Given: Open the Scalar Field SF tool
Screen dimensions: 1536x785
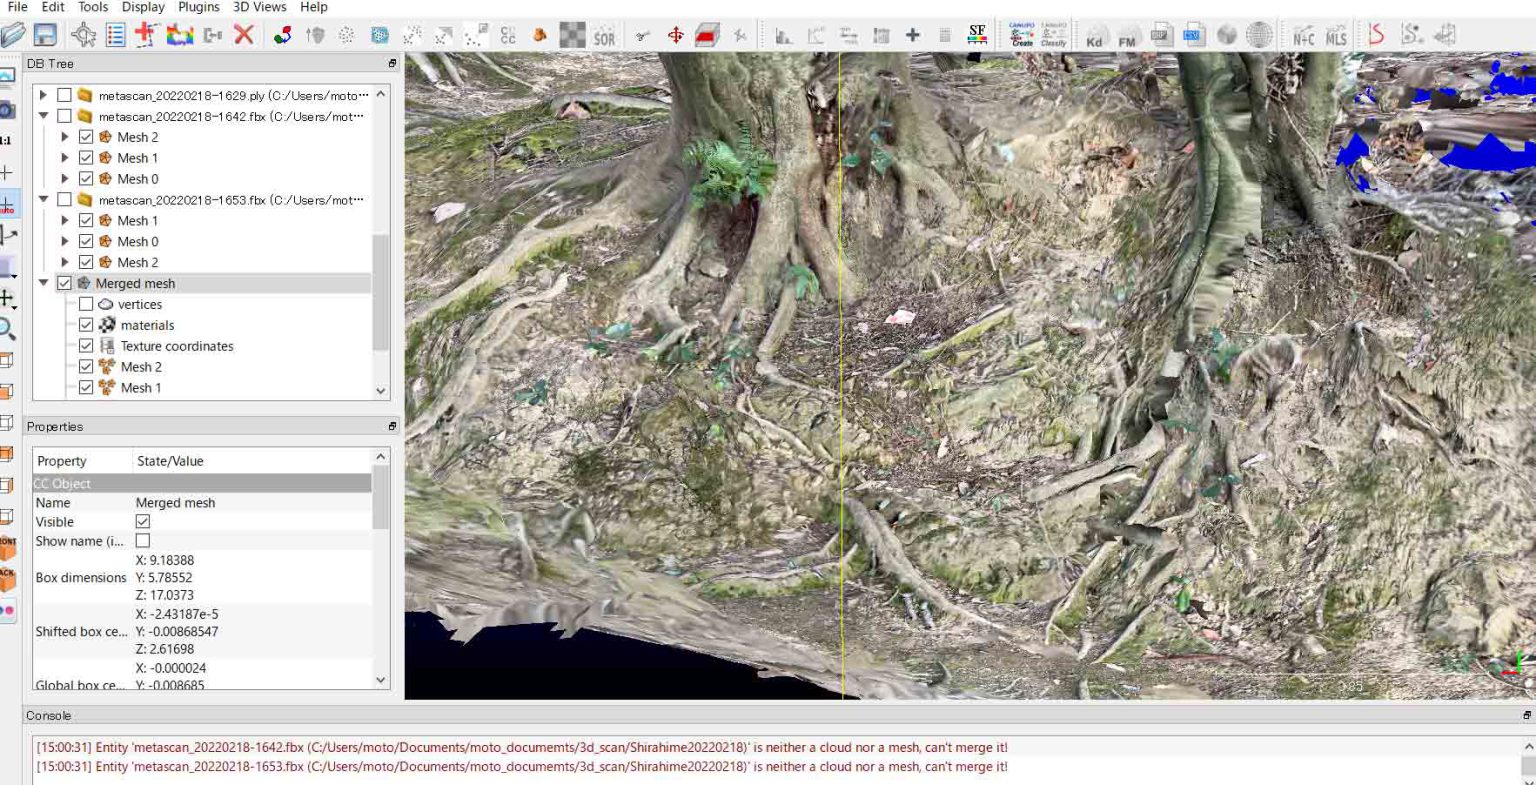Looking at the screenshot, I should [x=977, y=34].
